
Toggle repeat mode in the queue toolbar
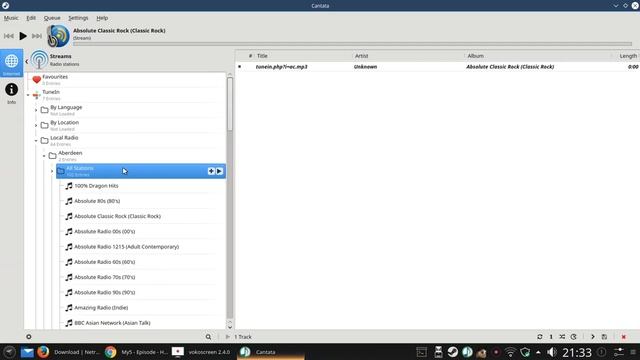click(x=540, y=337)
